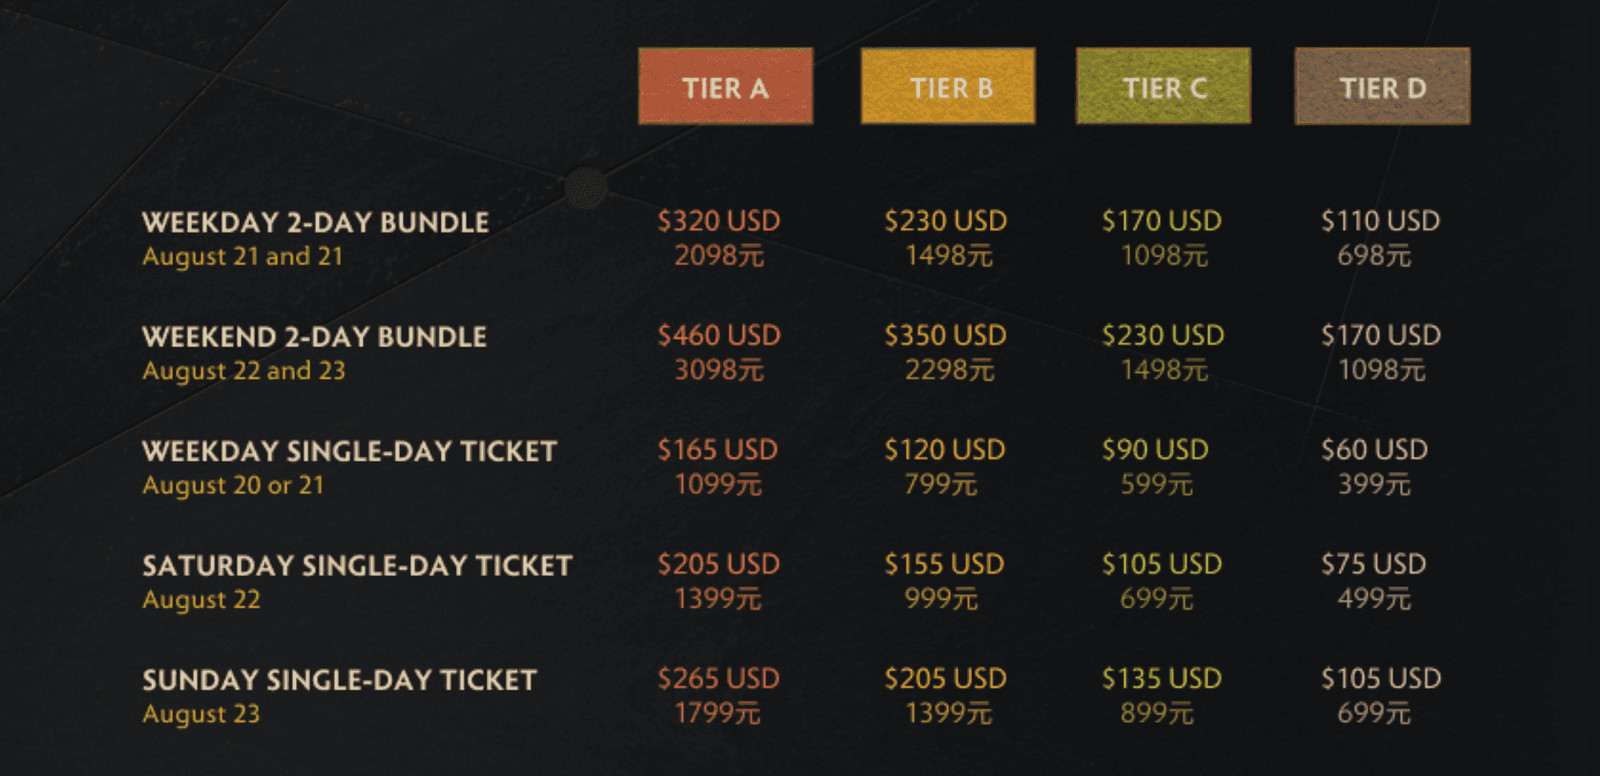This screenshot has width=1600, height=776.
Task: Select the Weekday Single-Day Ticket heading
Action: (x=349, y=451)
